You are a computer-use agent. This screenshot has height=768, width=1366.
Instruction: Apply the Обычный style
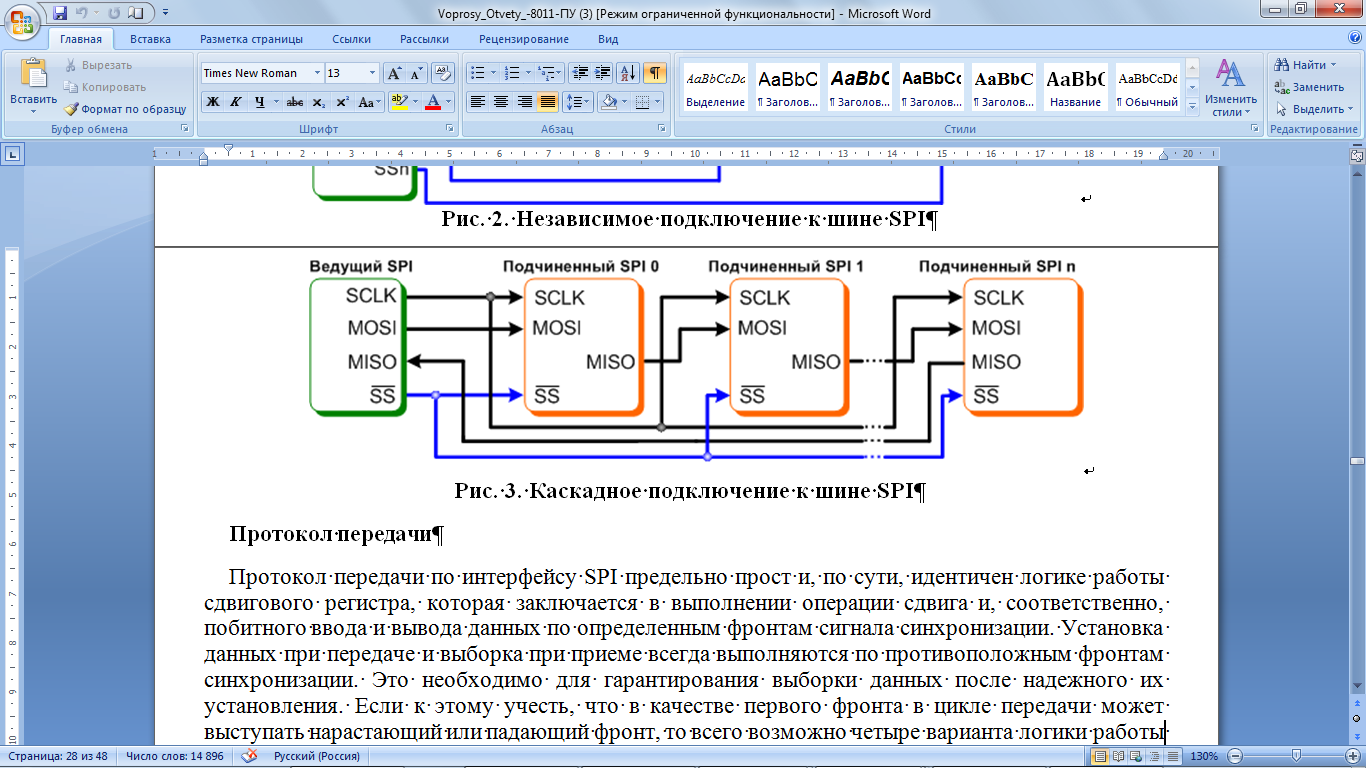pos(1148,88)
